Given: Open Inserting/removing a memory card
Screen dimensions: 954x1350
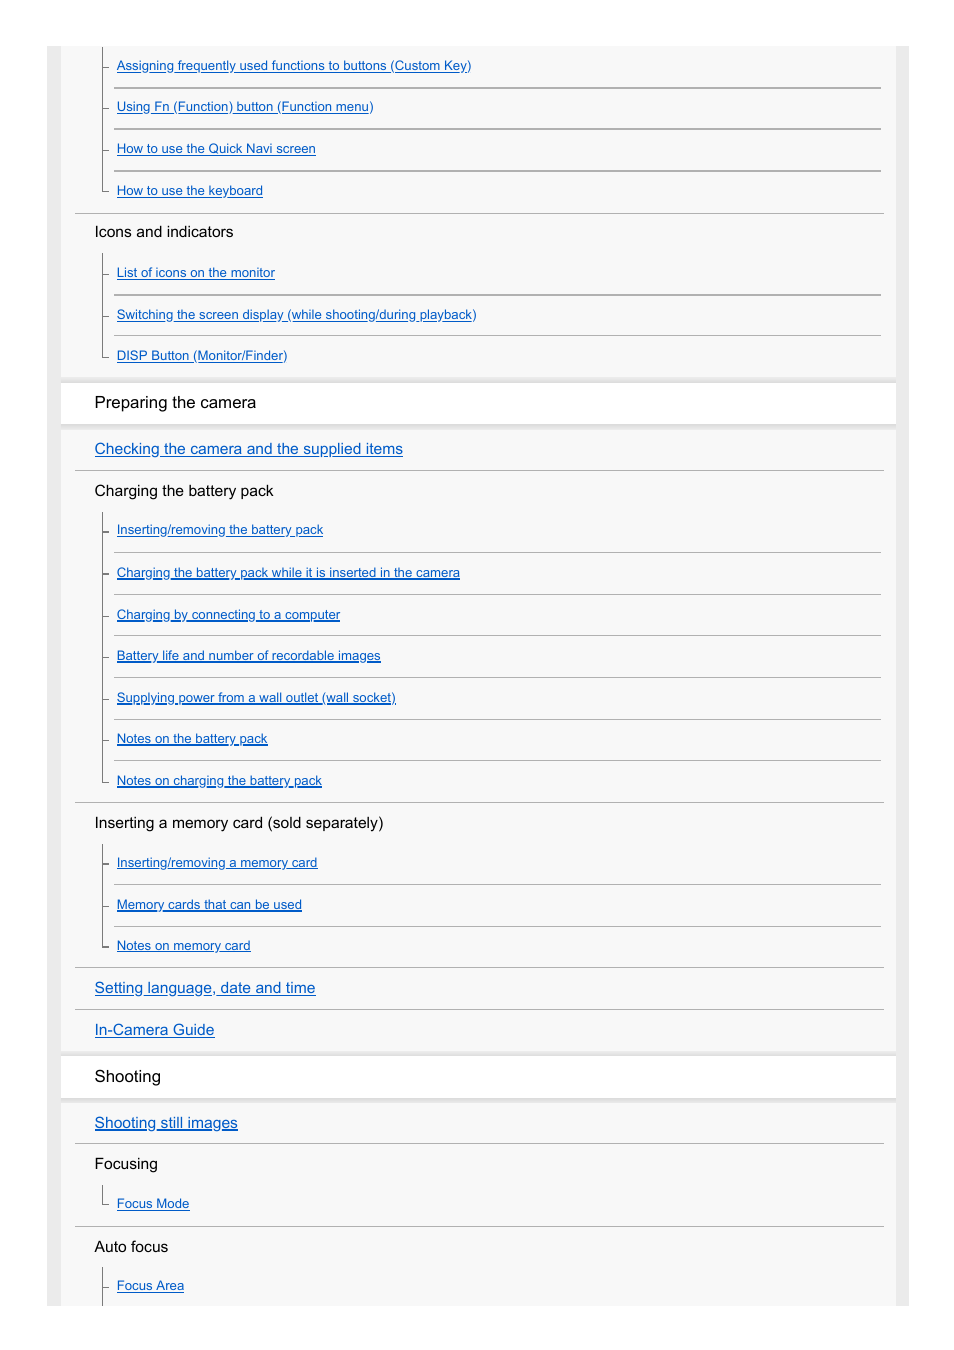Looking at the screenshot, I should point(217,863).
